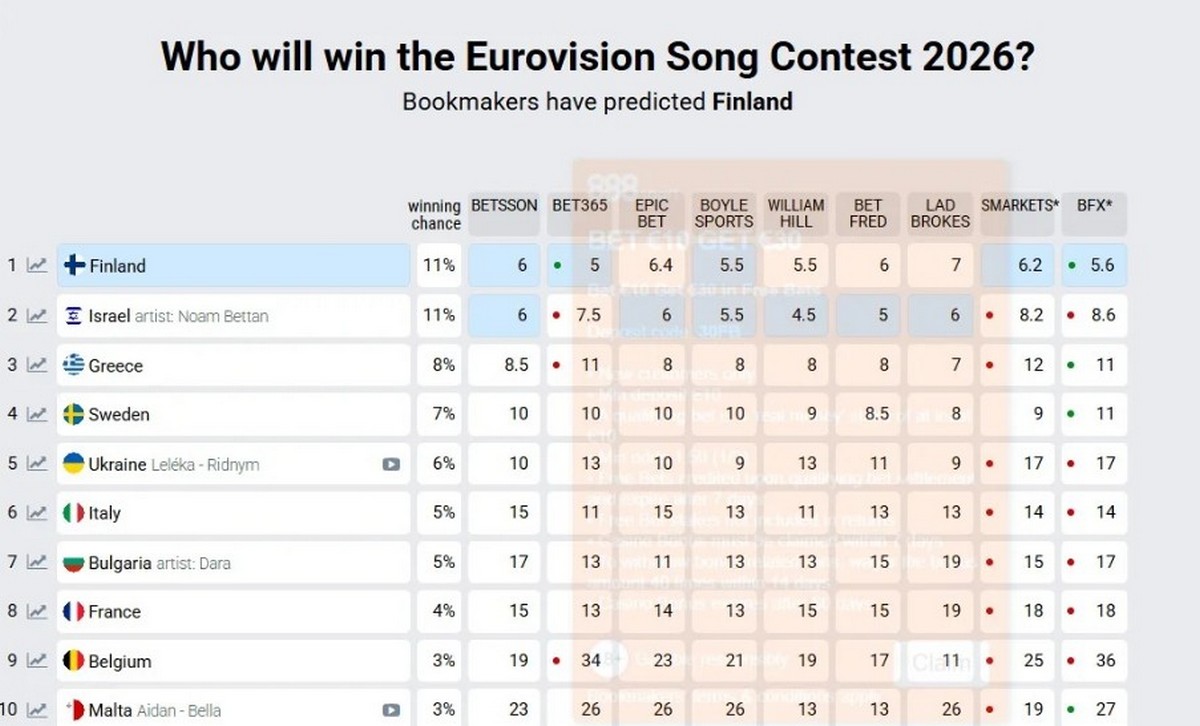Open Greece's odds trend chart icon

click(37, 365)
